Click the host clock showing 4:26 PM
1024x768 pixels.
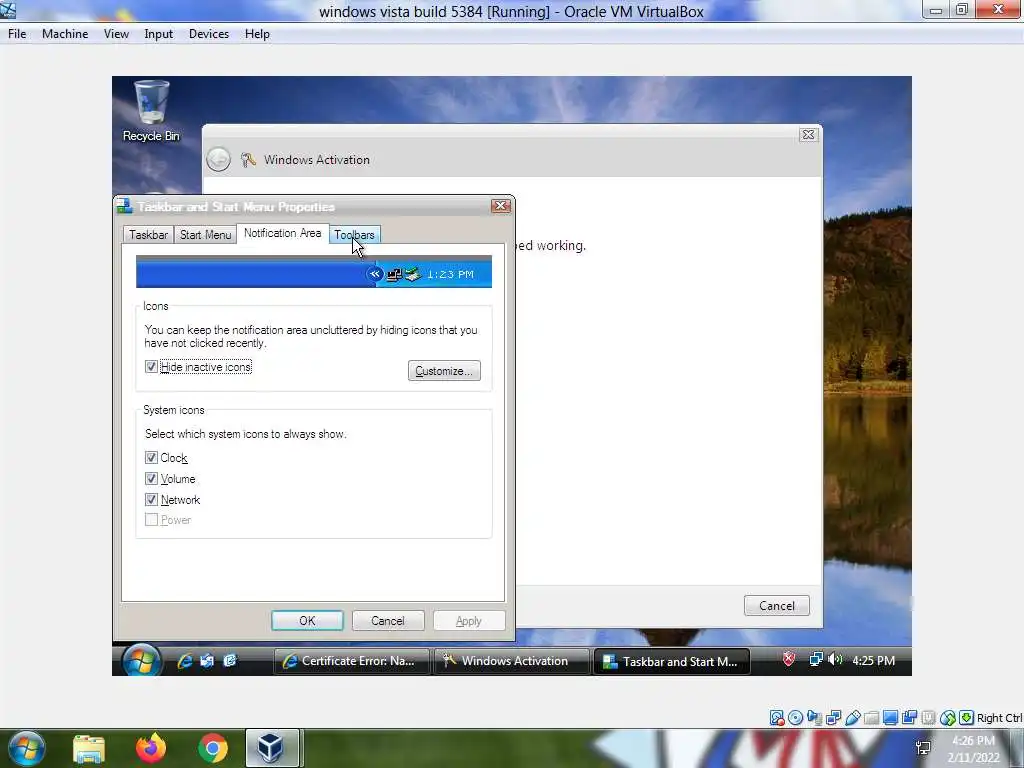pos(973,748)
